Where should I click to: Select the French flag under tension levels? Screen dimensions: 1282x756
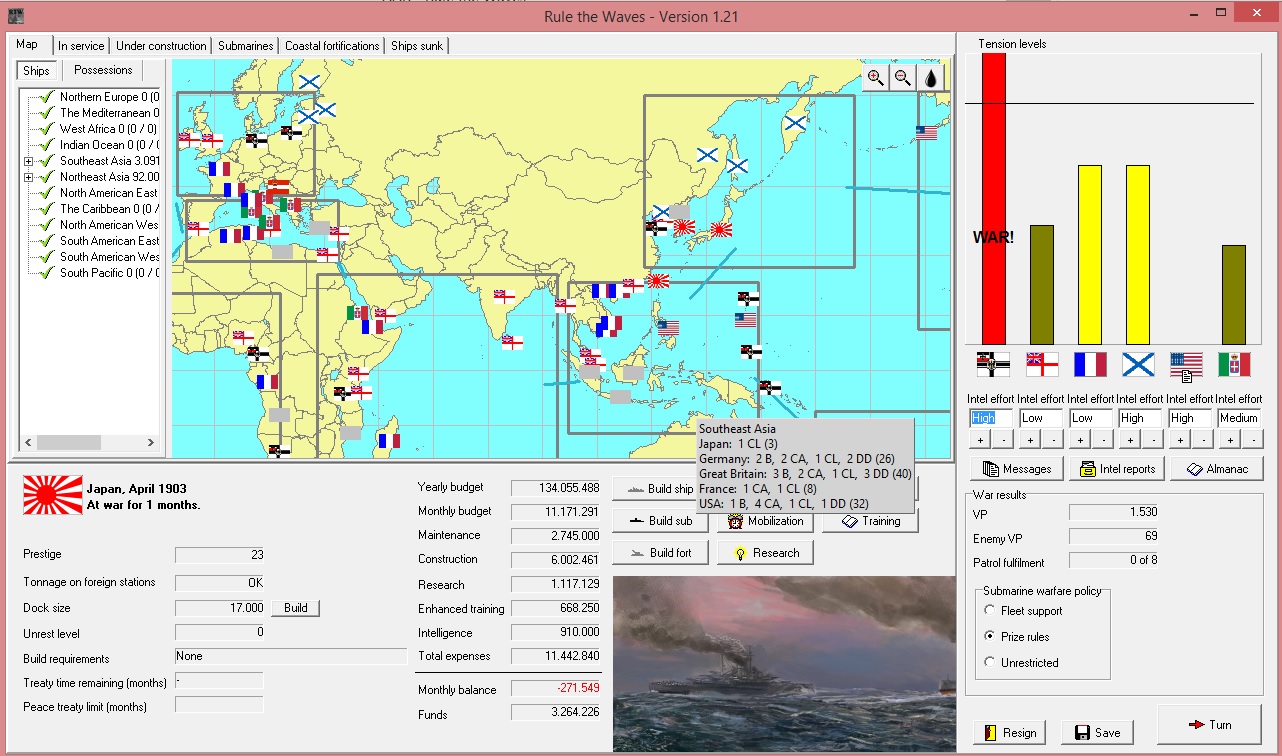[x=1090, y=365]
